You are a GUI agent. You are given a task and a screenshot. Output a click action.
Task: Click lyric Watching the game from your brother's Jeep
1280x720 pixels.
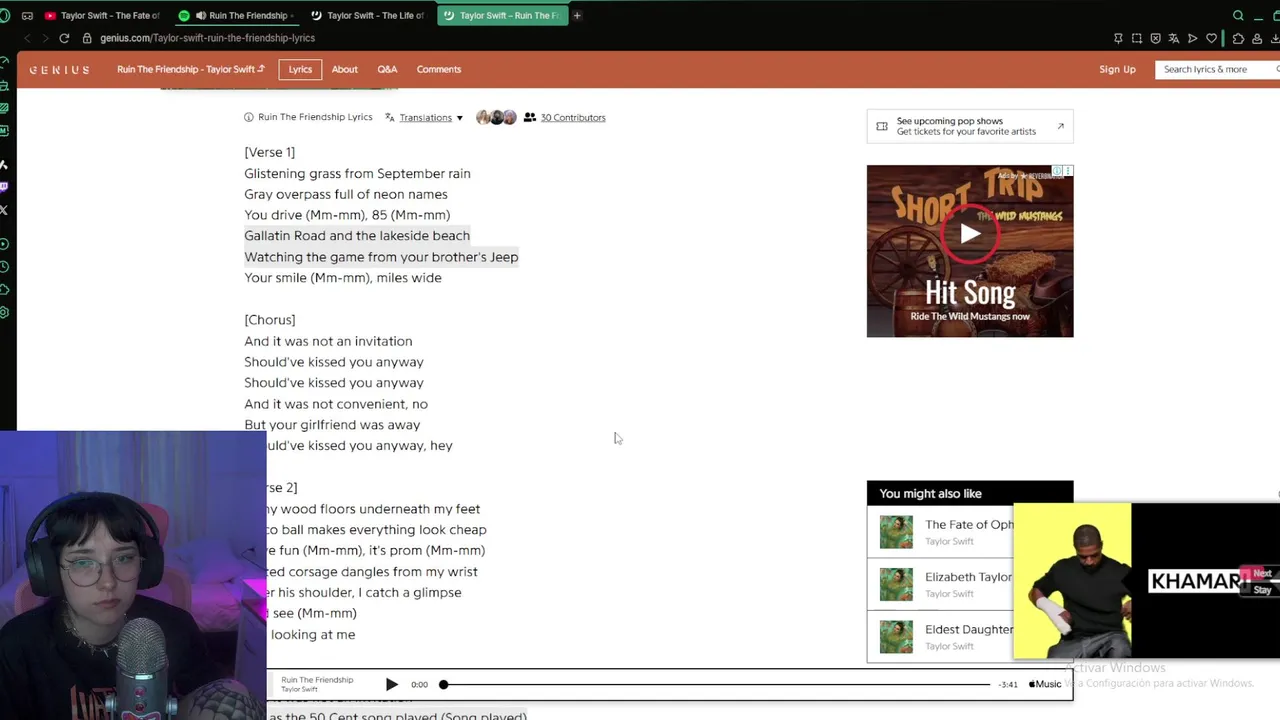point(381,257)
